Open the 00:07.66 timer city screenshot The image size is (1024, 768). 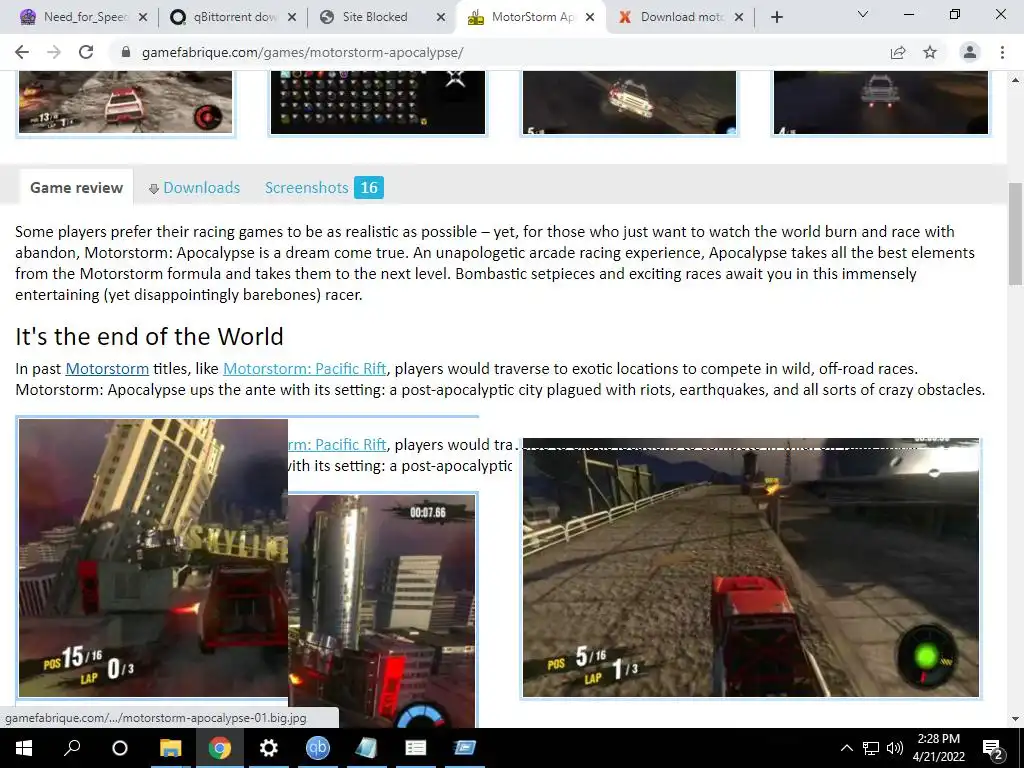(x=382, y=611)
